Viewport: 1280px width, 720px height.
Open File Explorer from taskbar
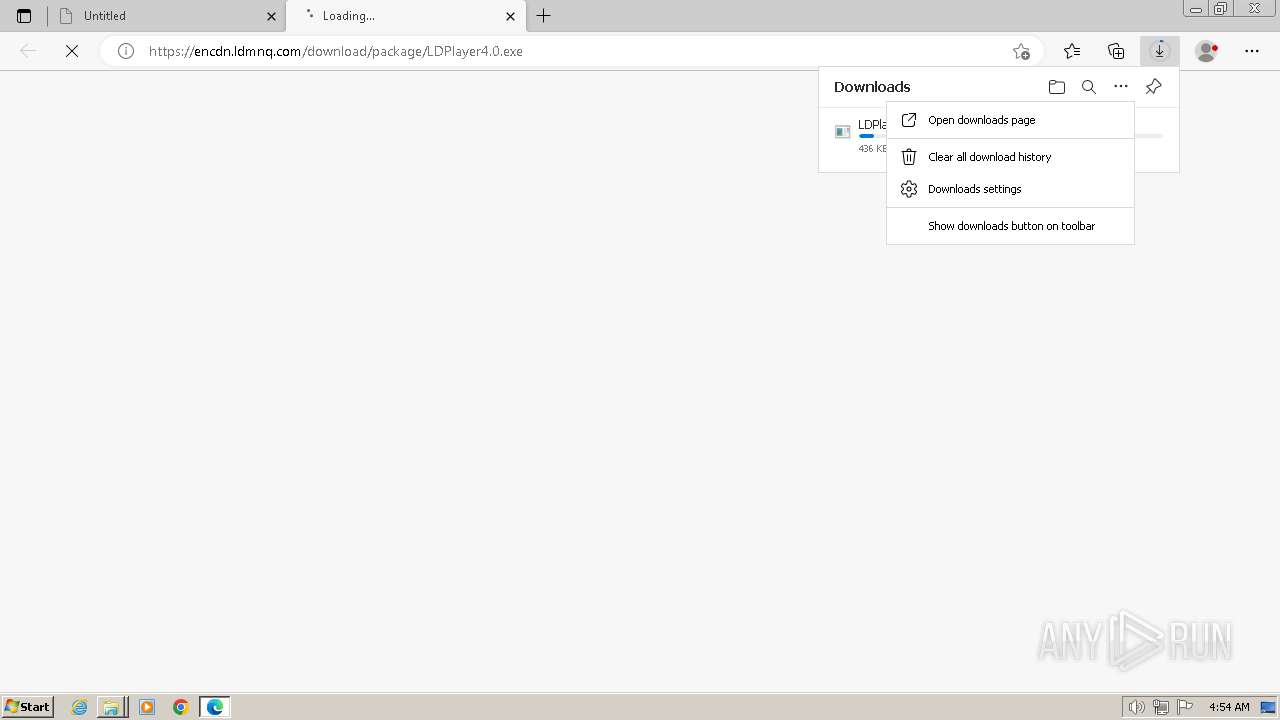pos(111,707)
